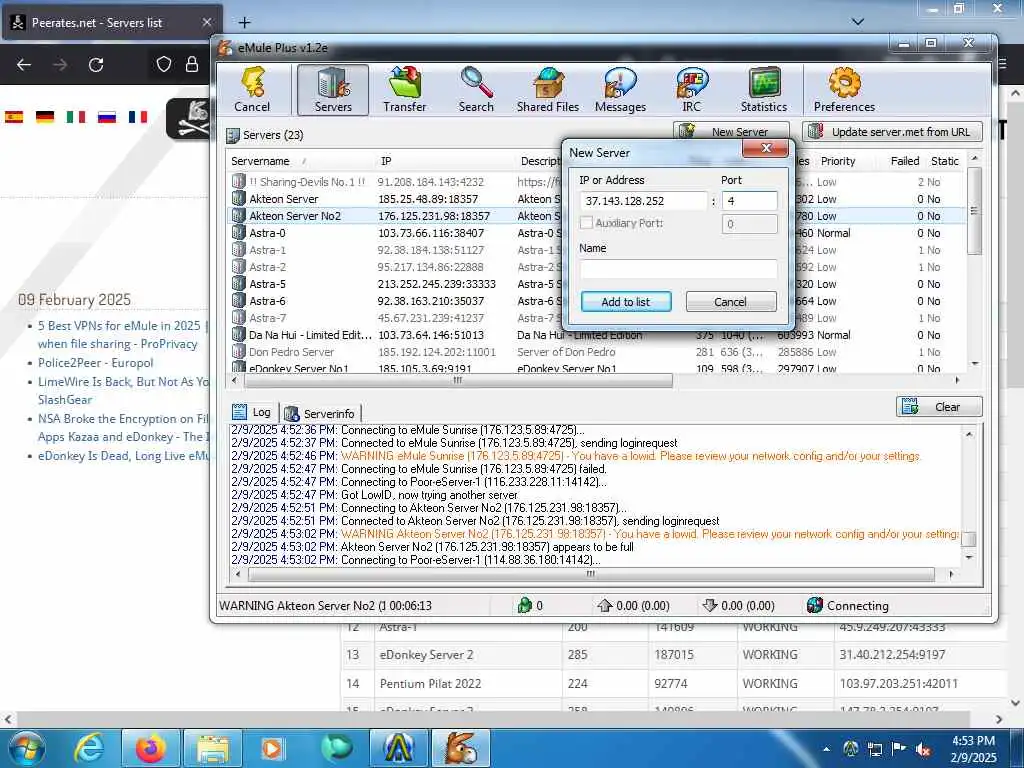
Task: Open Internet Explorer from taskbar
Action: click(x=89, y=748)
